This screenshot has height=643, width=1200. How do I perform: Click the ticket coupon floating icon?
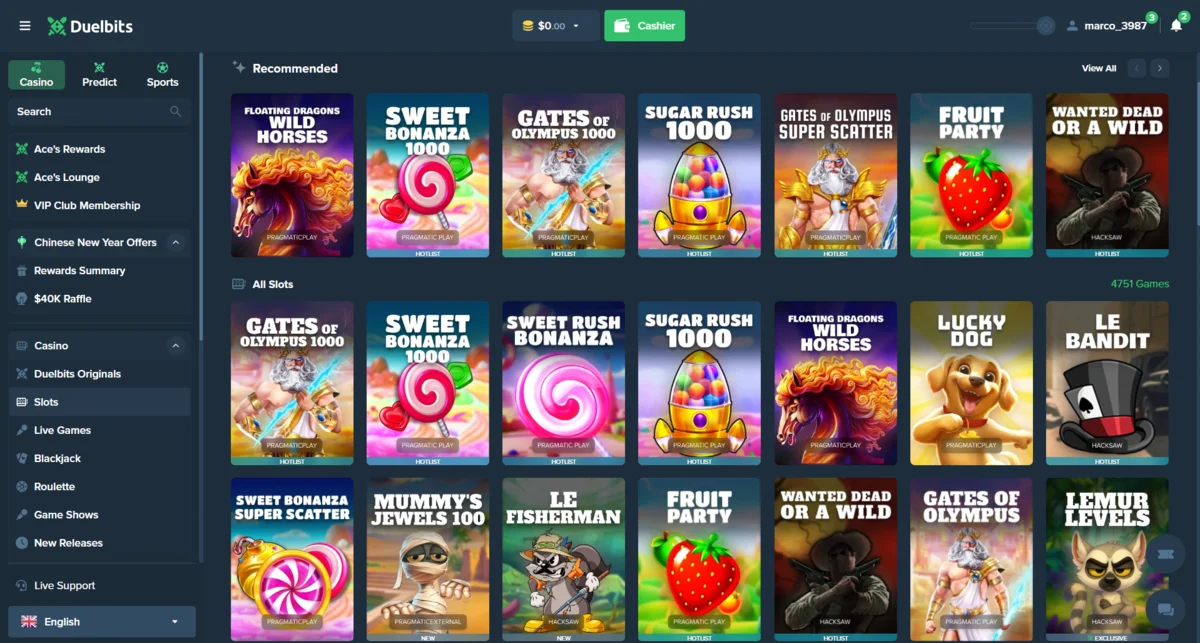1165,553
